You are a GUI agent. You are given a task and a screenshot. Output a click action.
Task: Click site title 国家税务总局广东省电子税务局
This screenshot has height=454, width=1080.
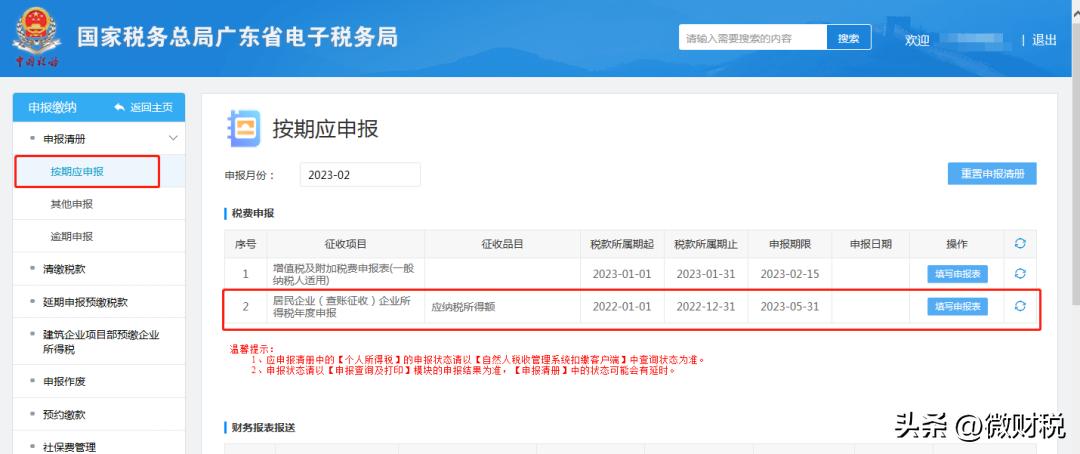237,37
